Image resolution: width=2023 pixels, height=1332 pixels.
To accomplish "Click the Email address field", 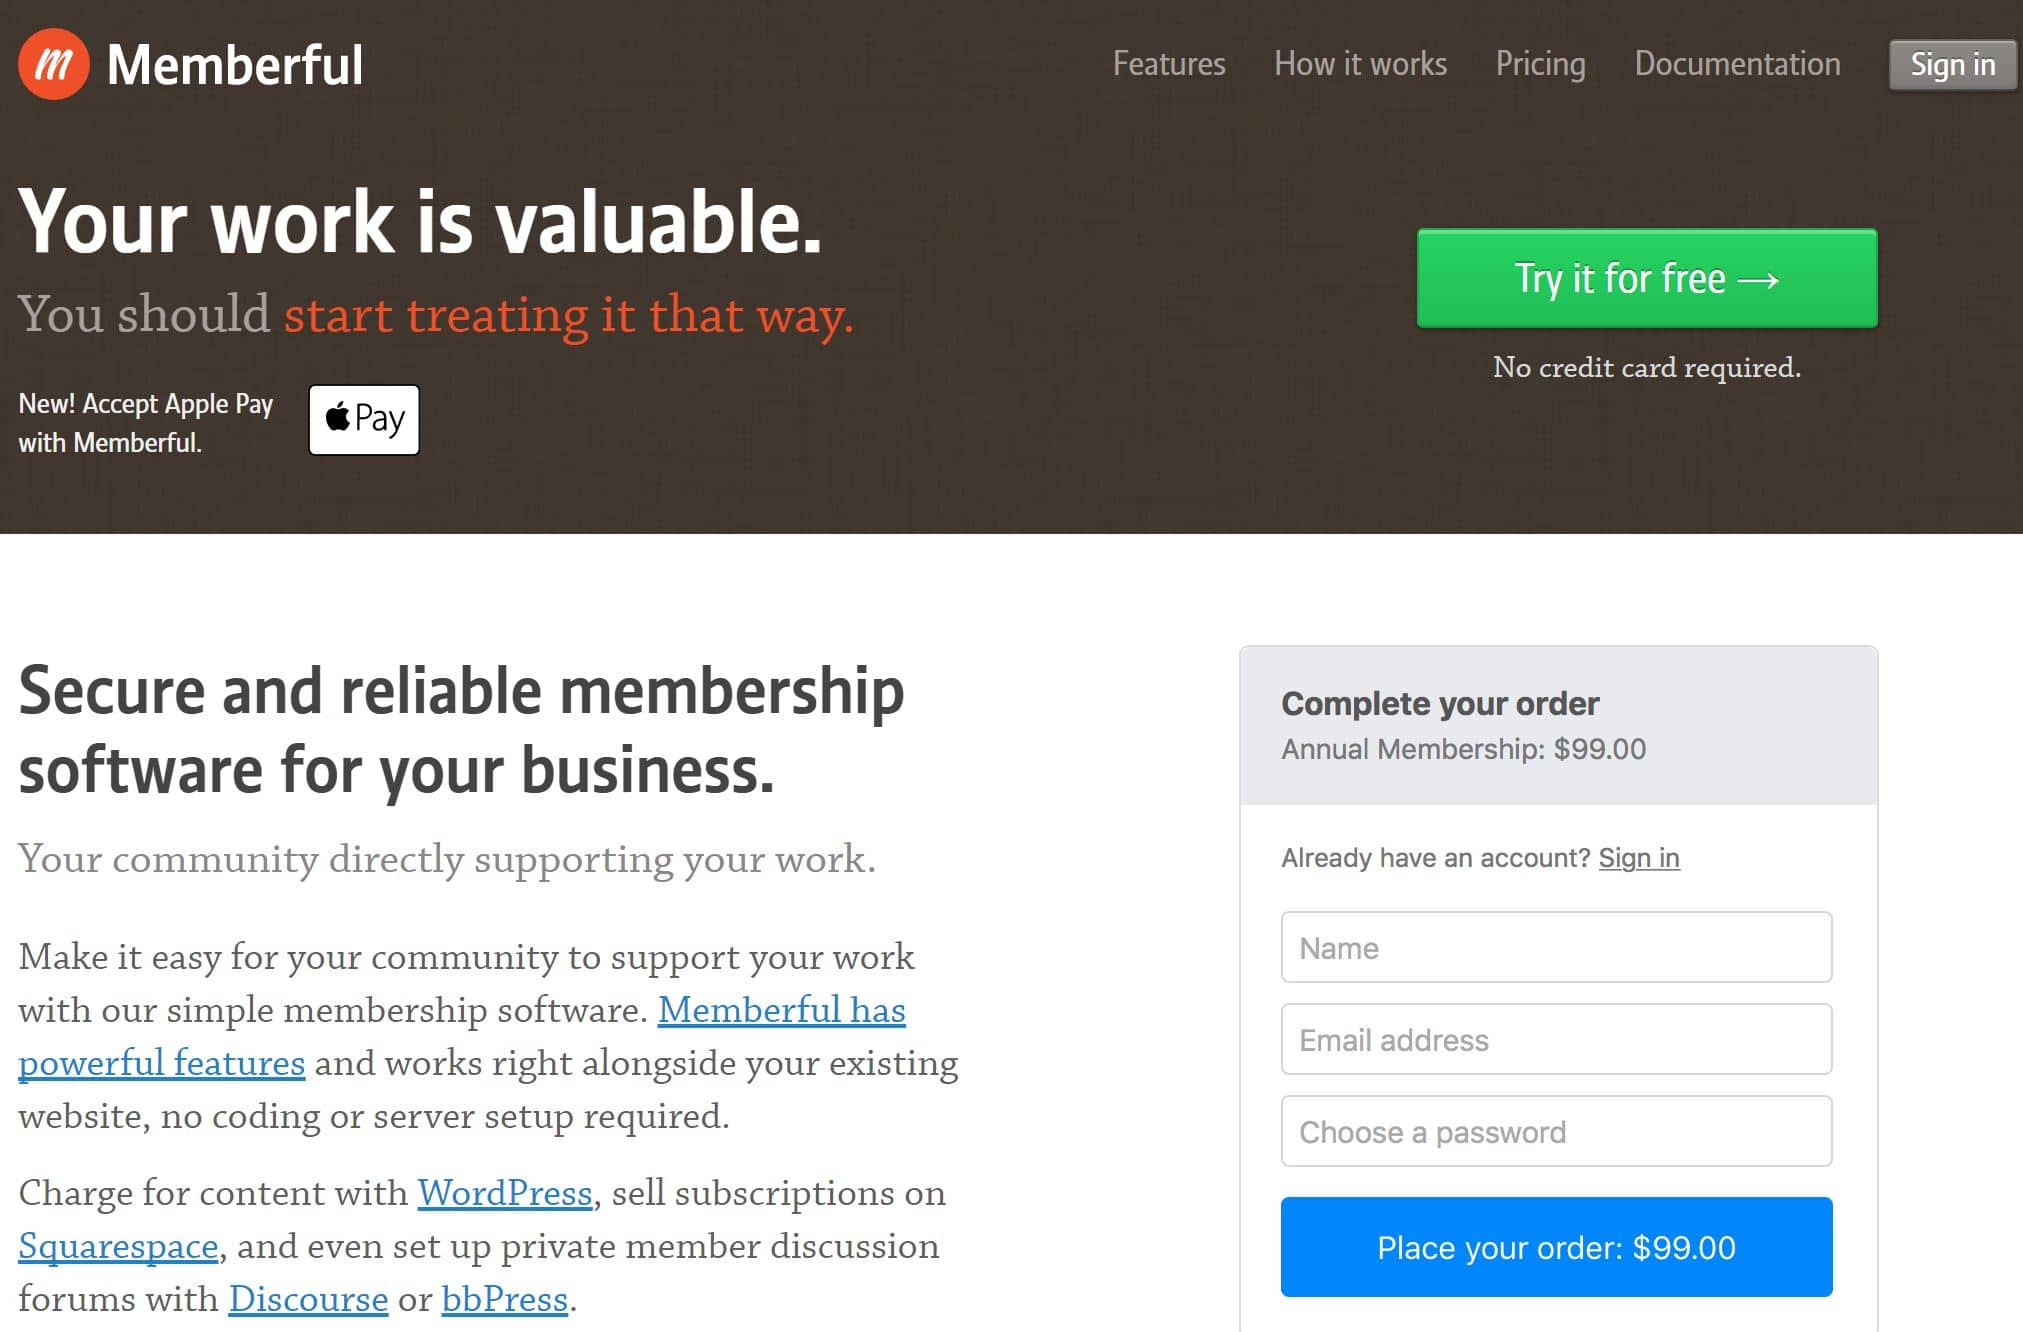I will [1556, 1039].
